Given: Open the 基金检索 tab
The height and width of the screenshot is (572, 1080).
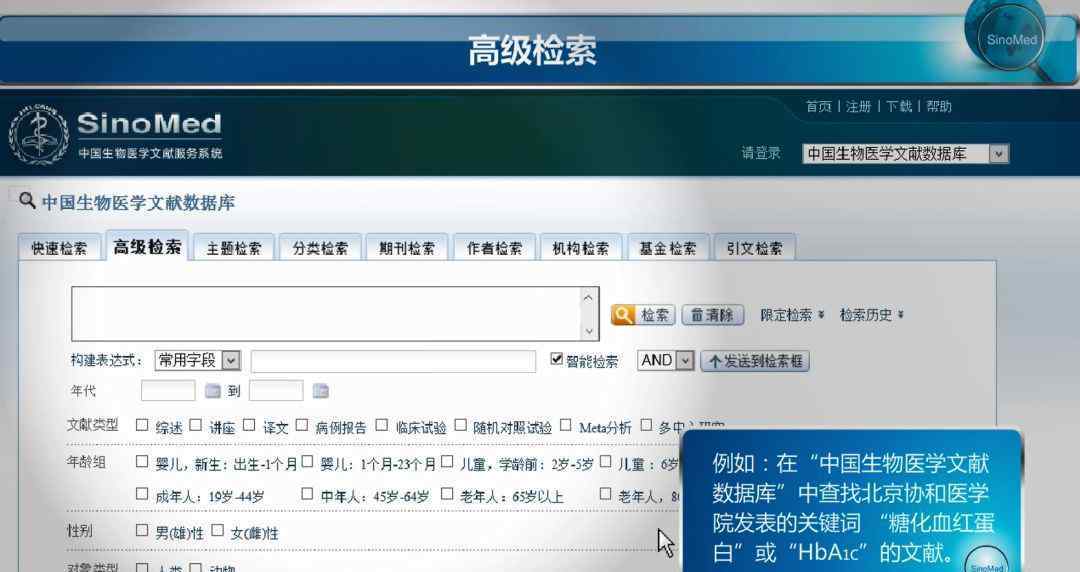Looking at the screenshot, I should (x=667, y=248).
